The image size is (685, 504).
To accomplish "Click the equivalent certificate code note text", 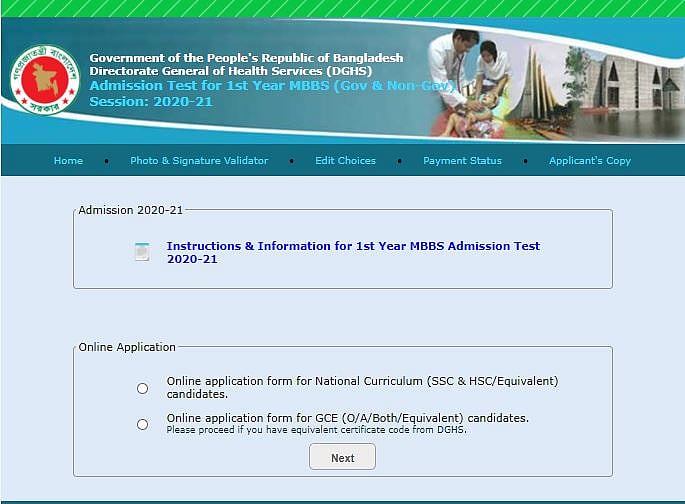I will click(316, 430).
